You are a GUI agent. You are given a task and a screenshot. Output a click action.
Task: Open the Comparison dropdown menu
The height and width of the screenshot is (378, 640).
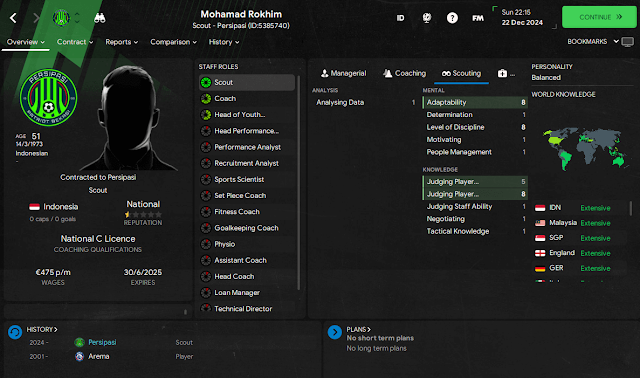coord(173,42)
